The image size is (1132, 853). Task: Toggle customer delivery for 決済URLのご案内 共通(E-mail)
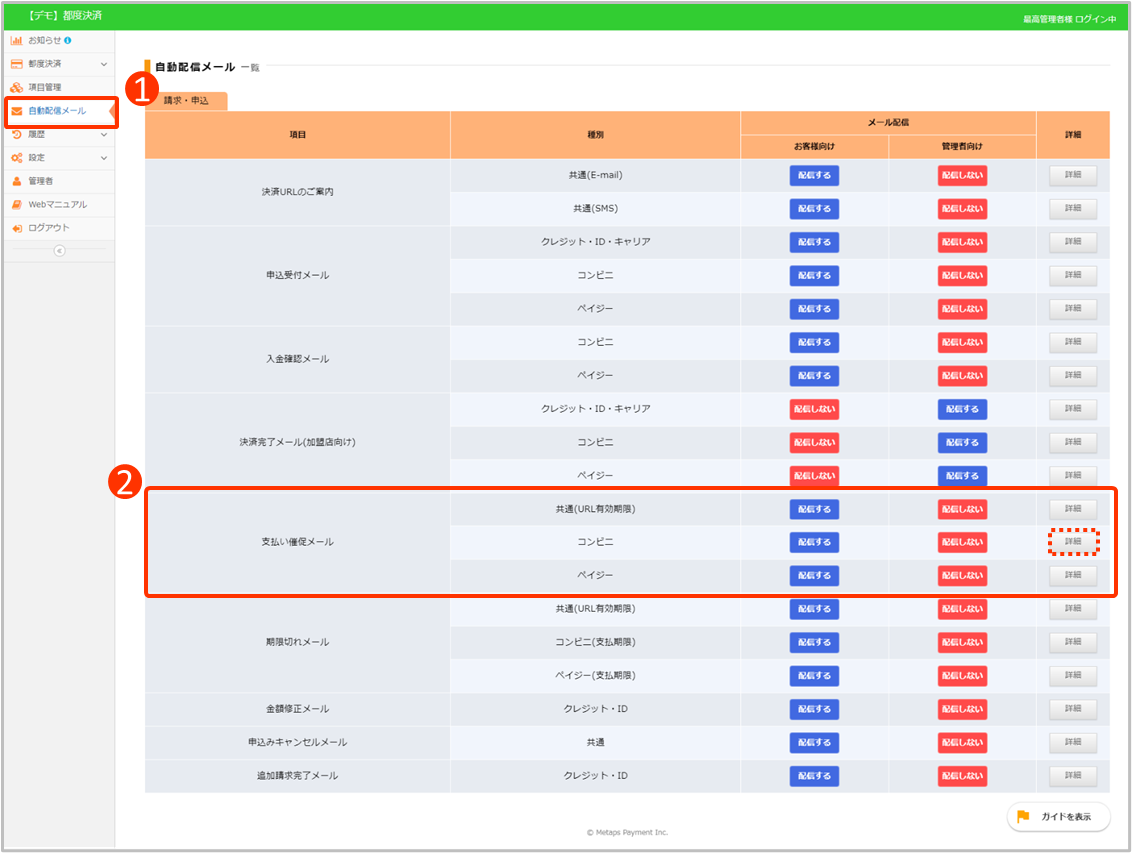(x=814, y=175)
